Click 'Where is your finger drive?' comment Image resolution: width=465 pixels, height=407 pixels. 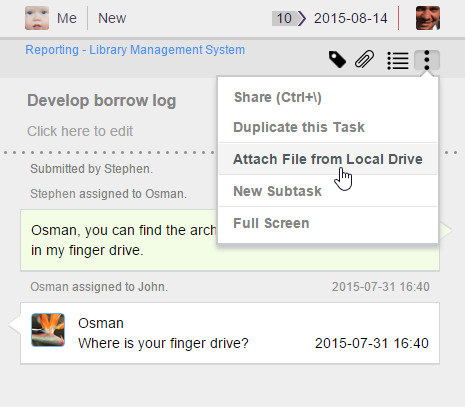[163, 343]
